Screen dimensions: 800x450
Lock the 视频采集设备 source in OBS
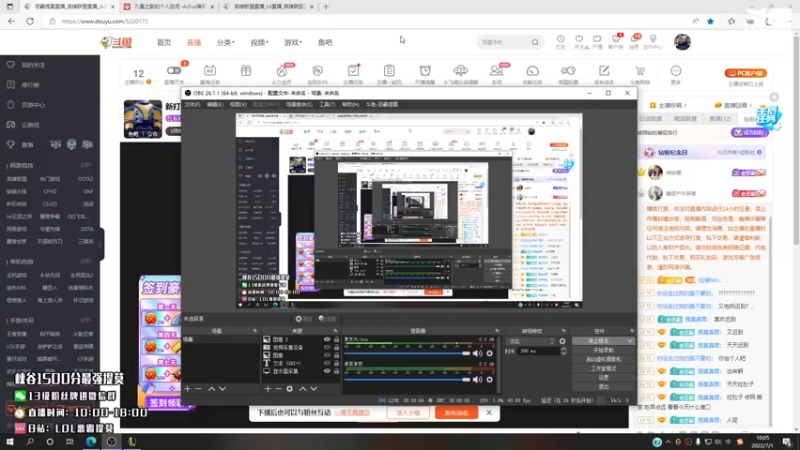(336, 347)
